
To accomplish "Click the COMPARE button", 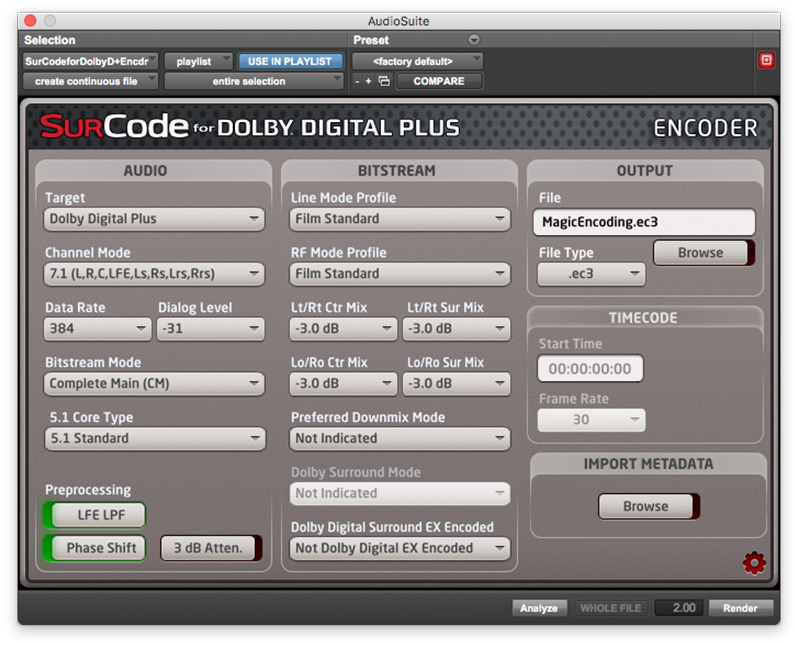I will [x=439, y=81].
